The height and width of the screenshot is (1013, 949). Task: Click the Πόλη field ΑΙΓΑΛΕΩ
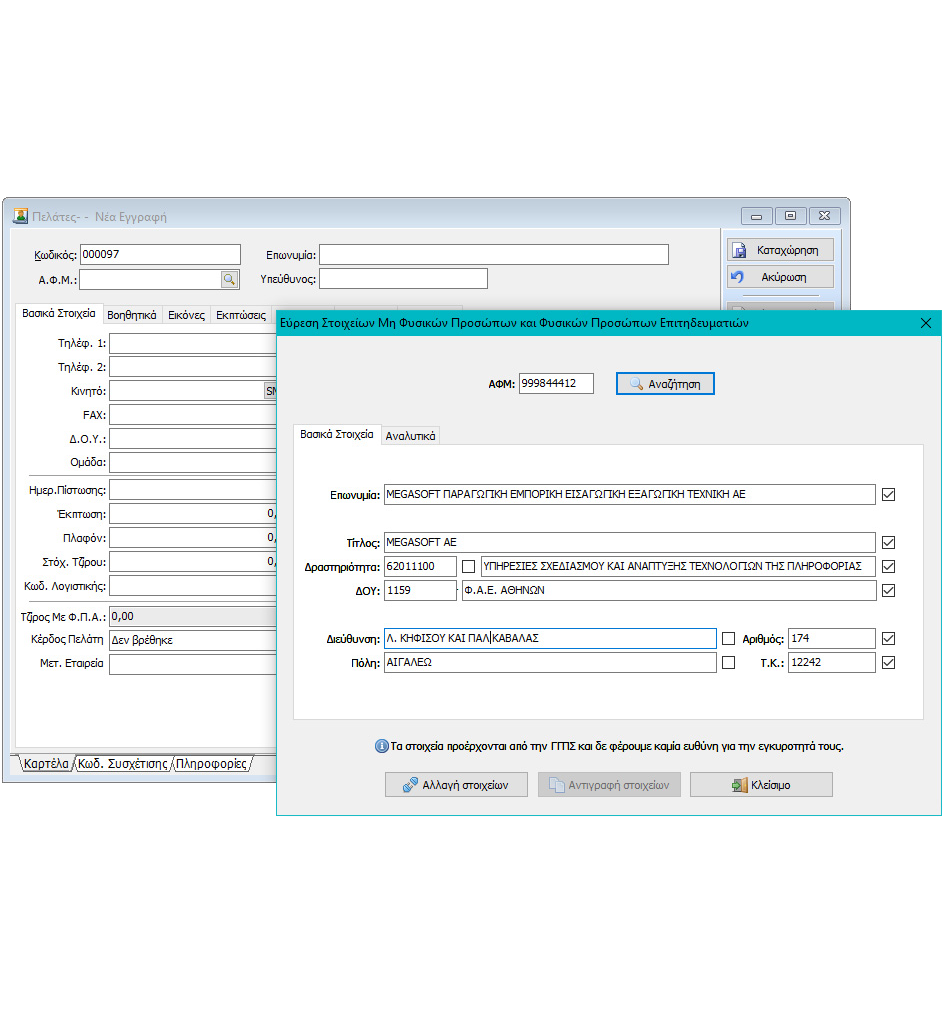tap(550, 662)
